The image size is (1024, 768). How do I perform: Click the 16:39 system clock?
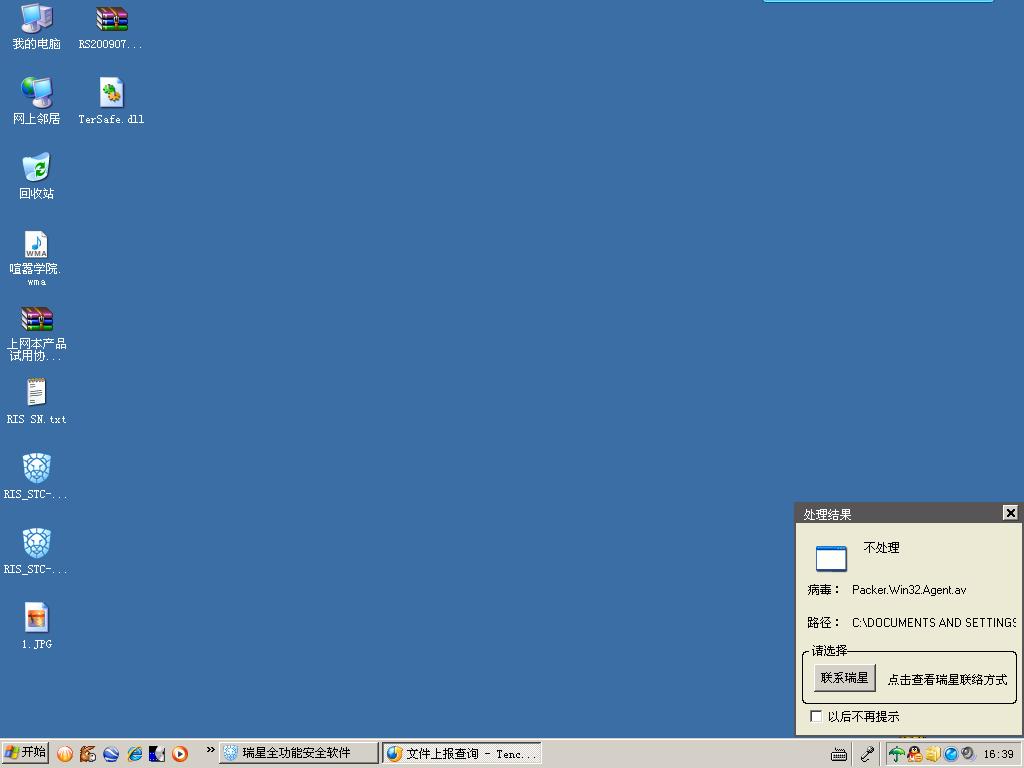pyautogui.click(x=999, y=754)
